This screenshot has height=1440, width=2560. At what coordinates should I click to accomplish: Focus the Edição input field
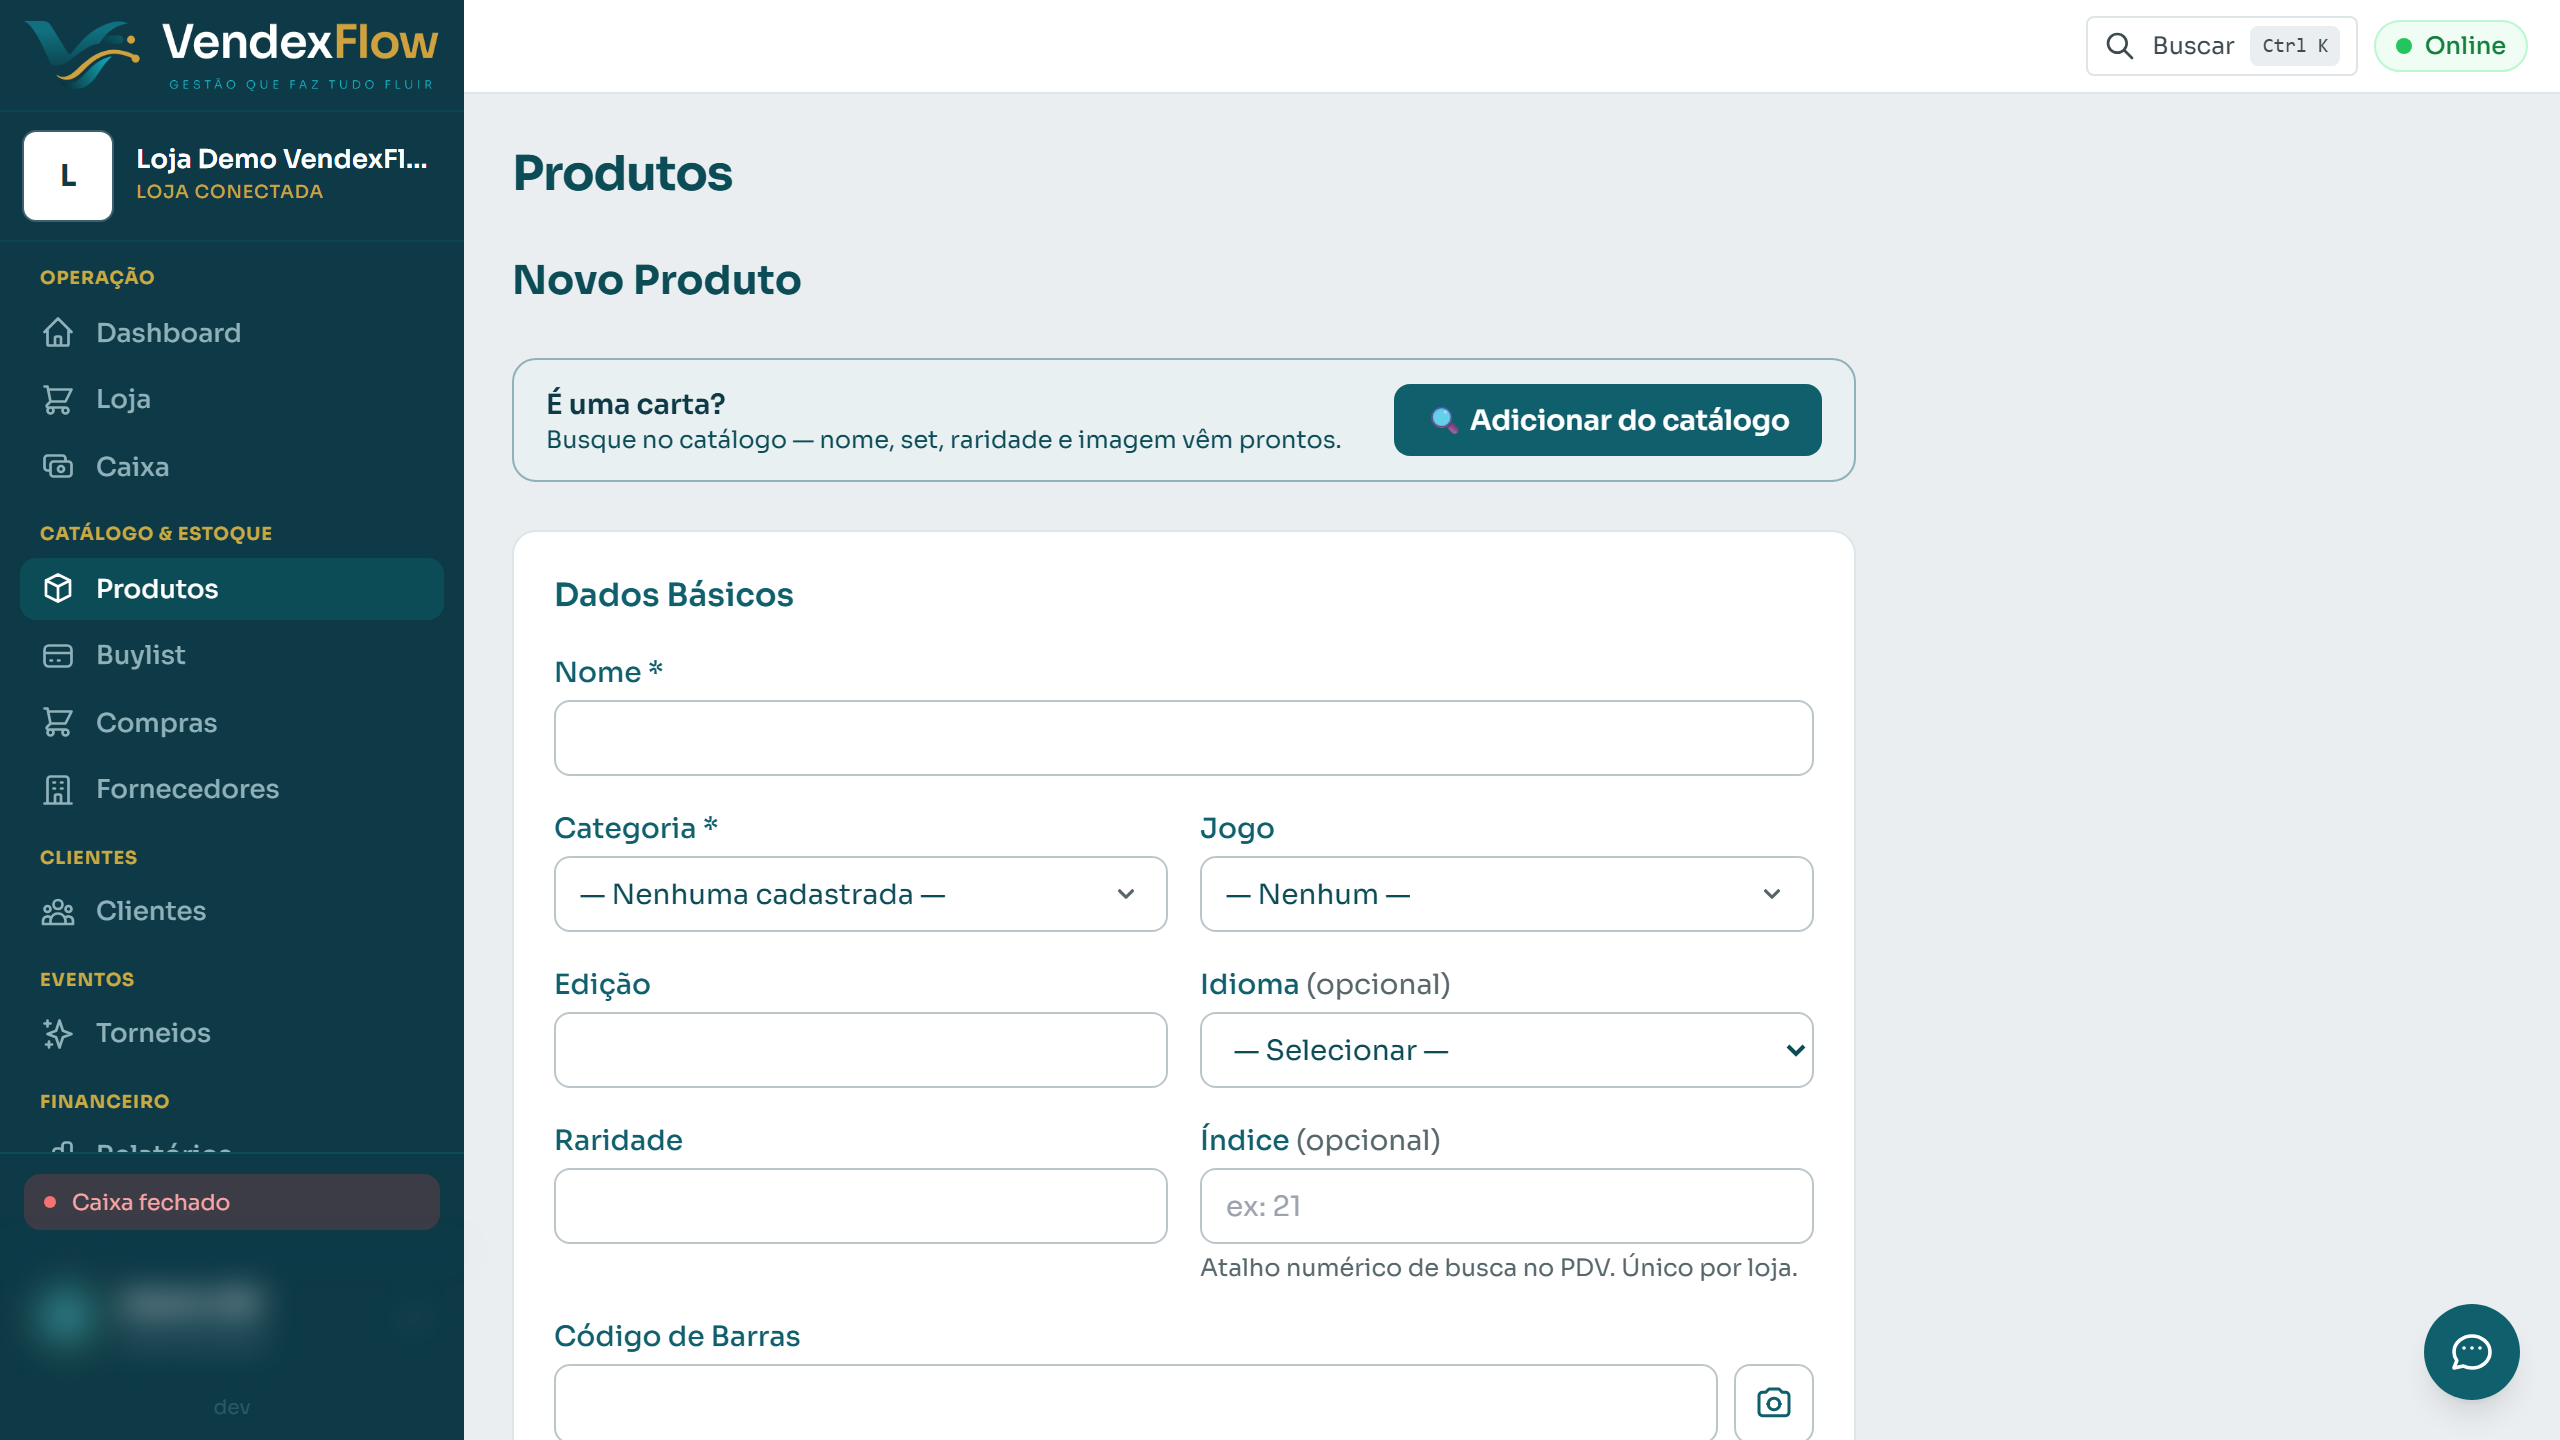(860, 1050)
